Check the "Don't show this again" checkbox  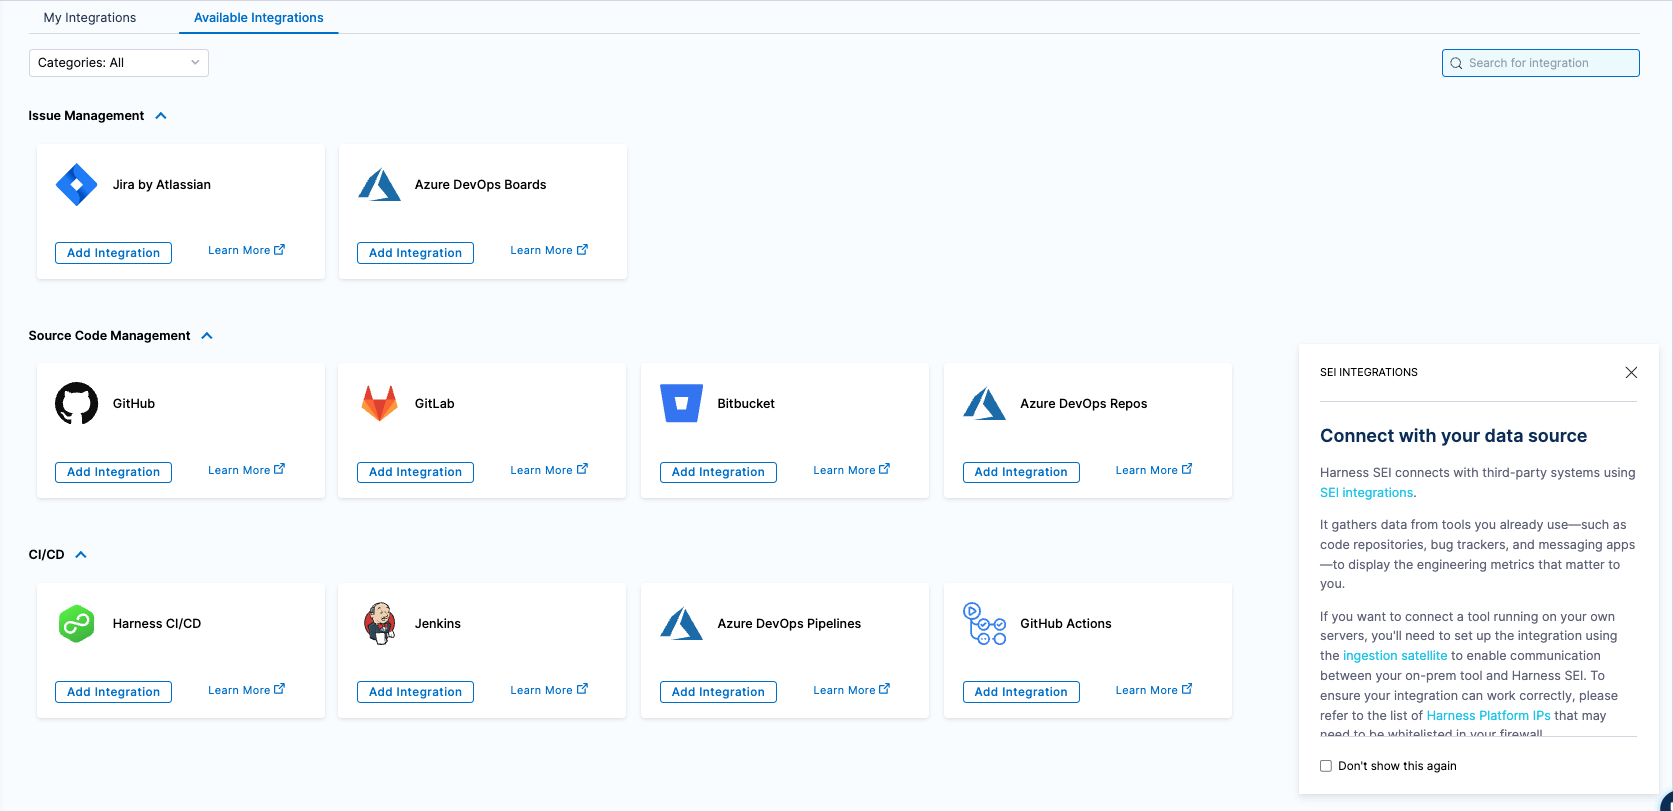pyautogui.click(x=1326, y=766)
